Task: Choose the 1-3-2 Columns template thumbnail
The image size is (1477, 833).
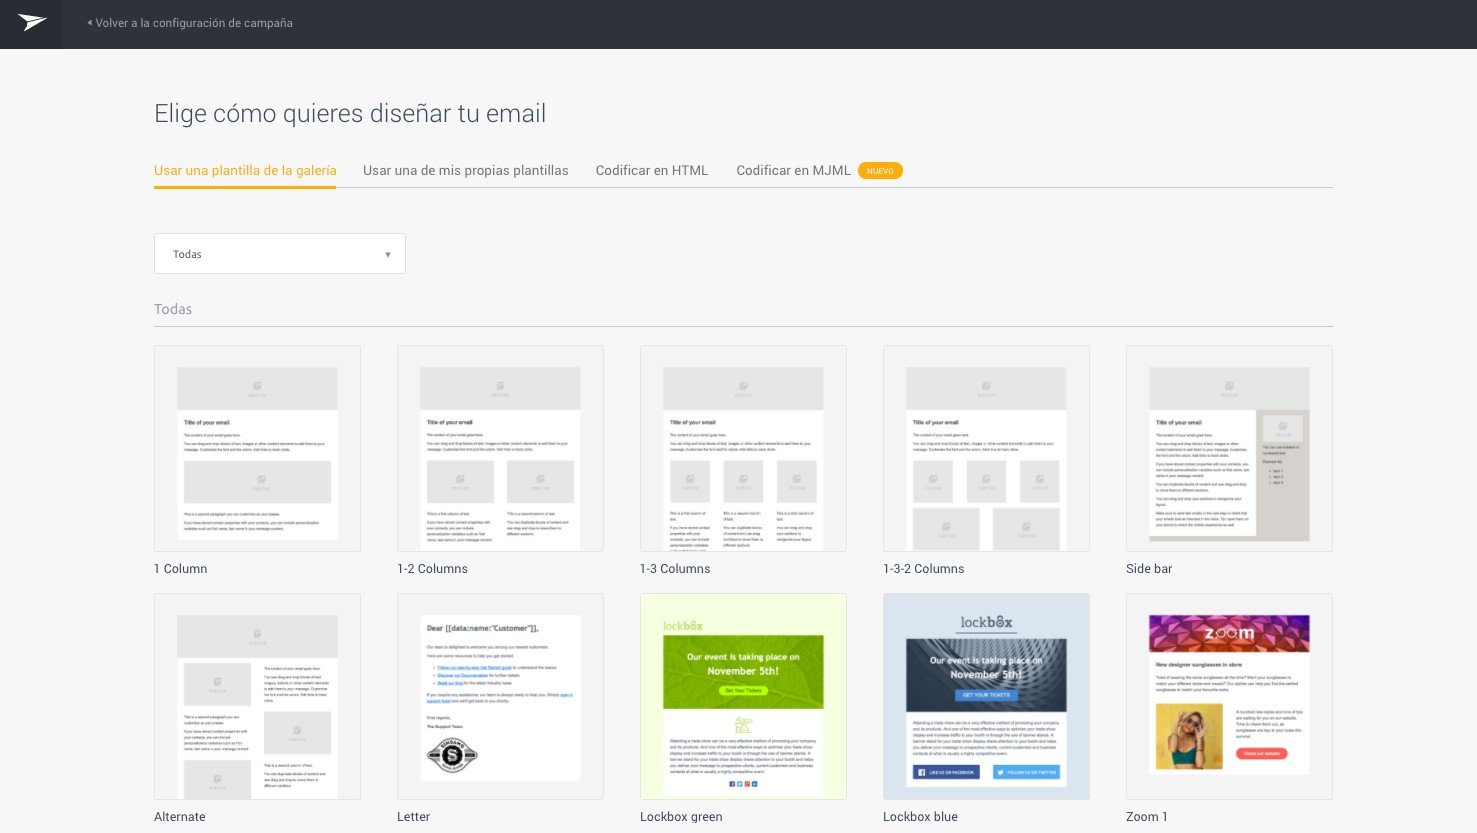Action: click(x=986, y=448)
